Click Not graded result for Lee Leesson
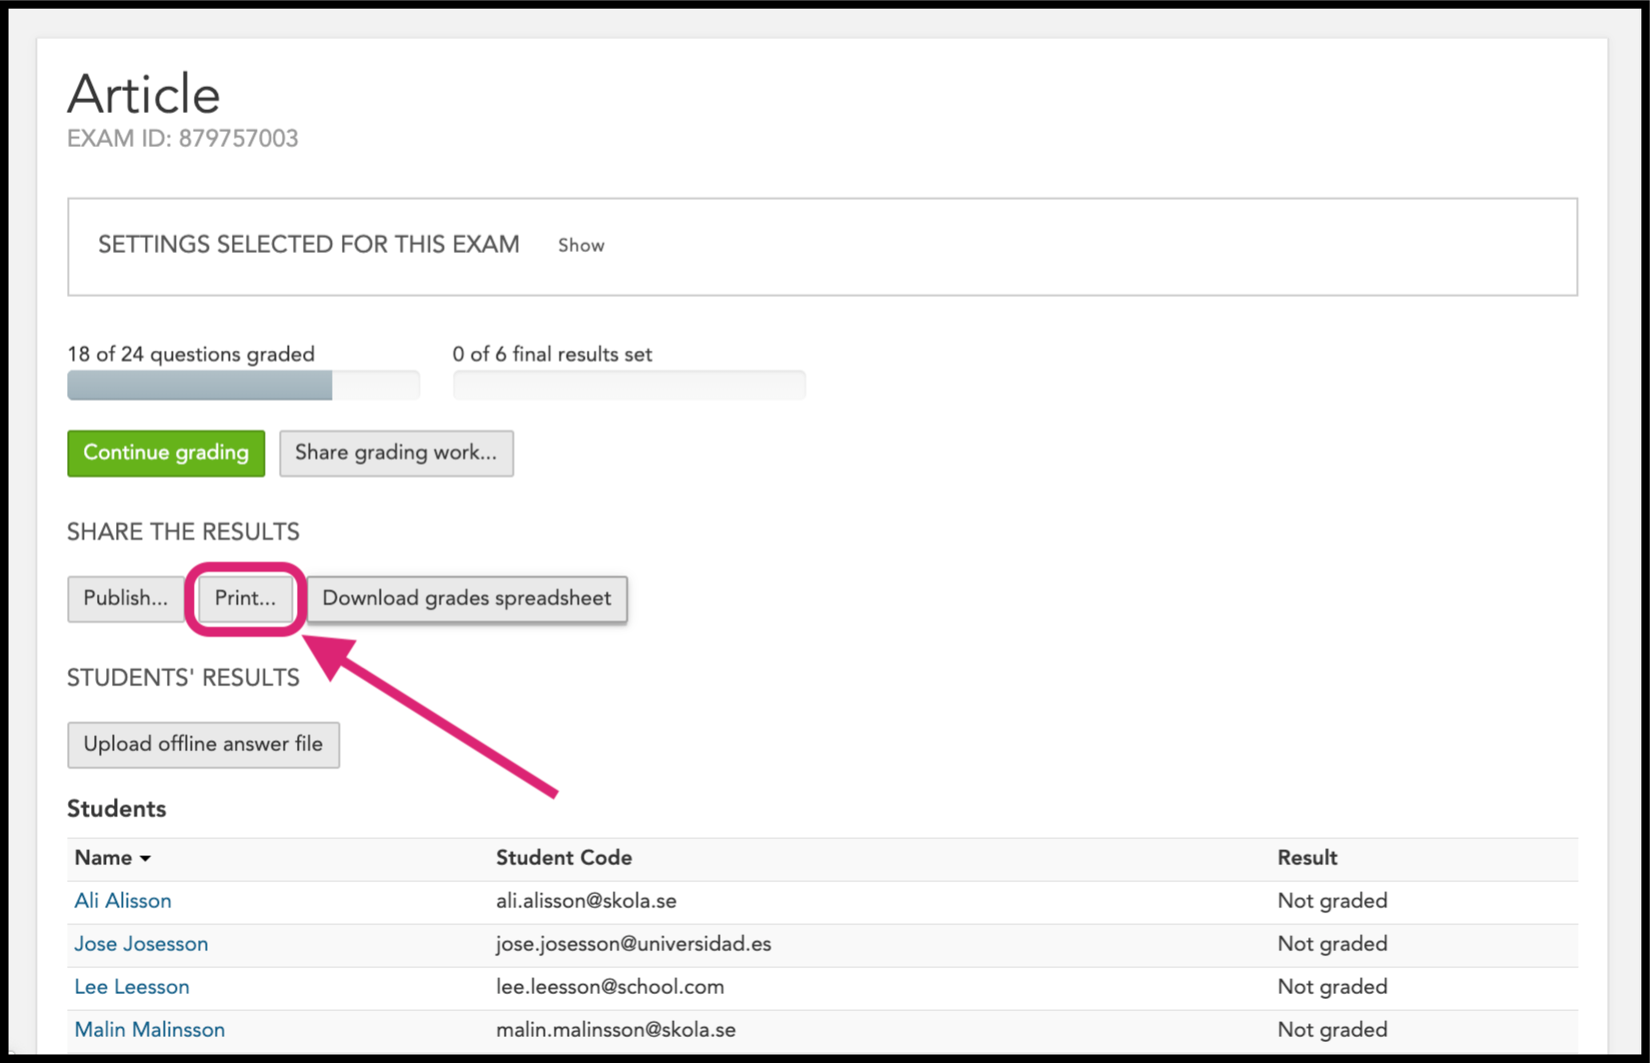Screen dimensions: 1650x1063 coord(1332,987)
